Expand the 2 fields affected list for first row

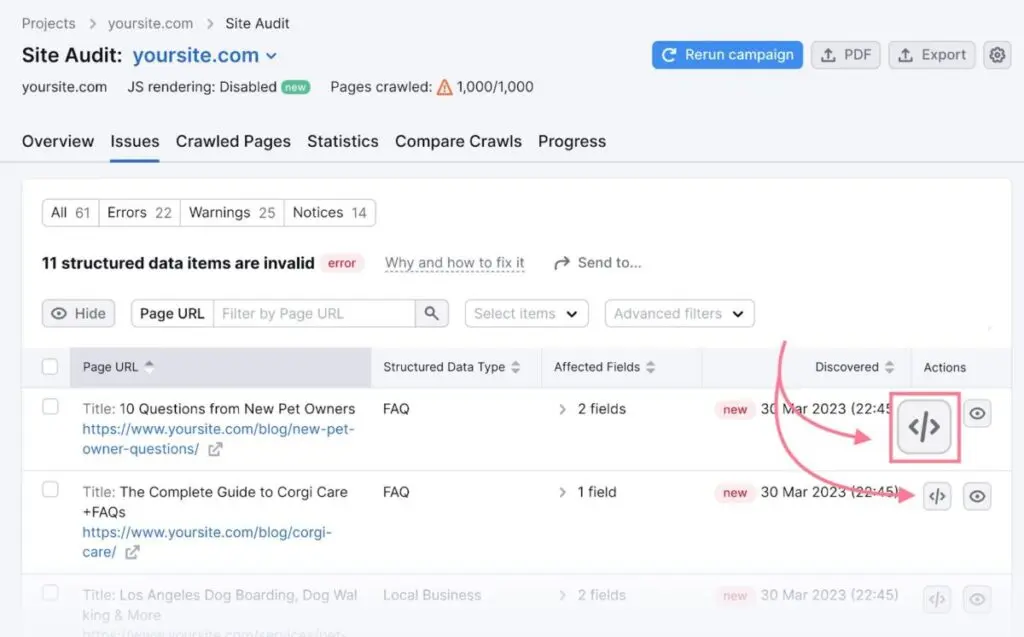coord(563,409)
